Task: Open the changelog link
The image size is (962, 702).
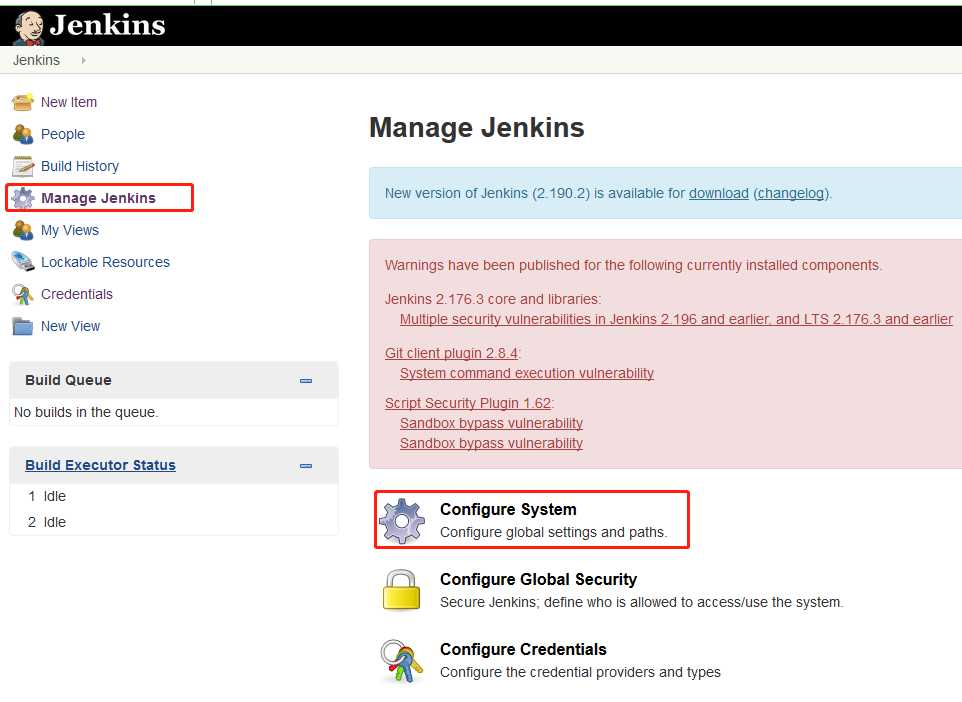Action: (790, 193)
